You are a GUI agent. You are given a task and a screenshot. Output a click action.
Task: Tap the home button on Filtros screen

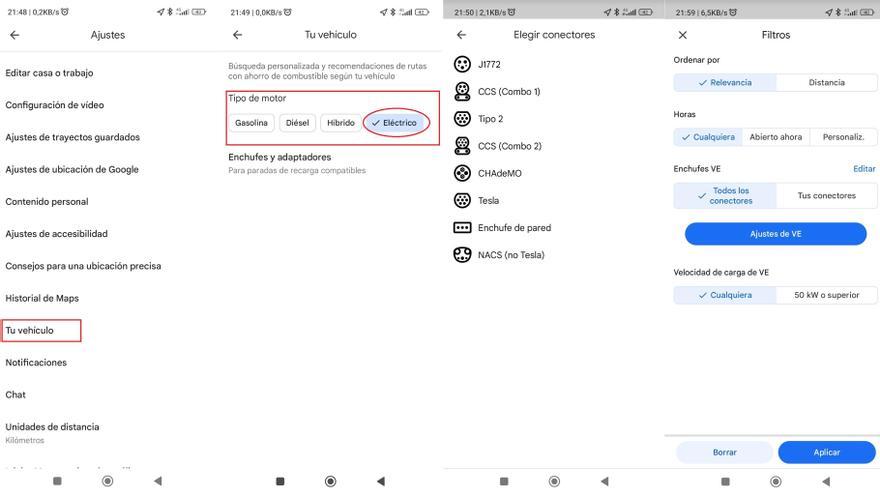776,481
